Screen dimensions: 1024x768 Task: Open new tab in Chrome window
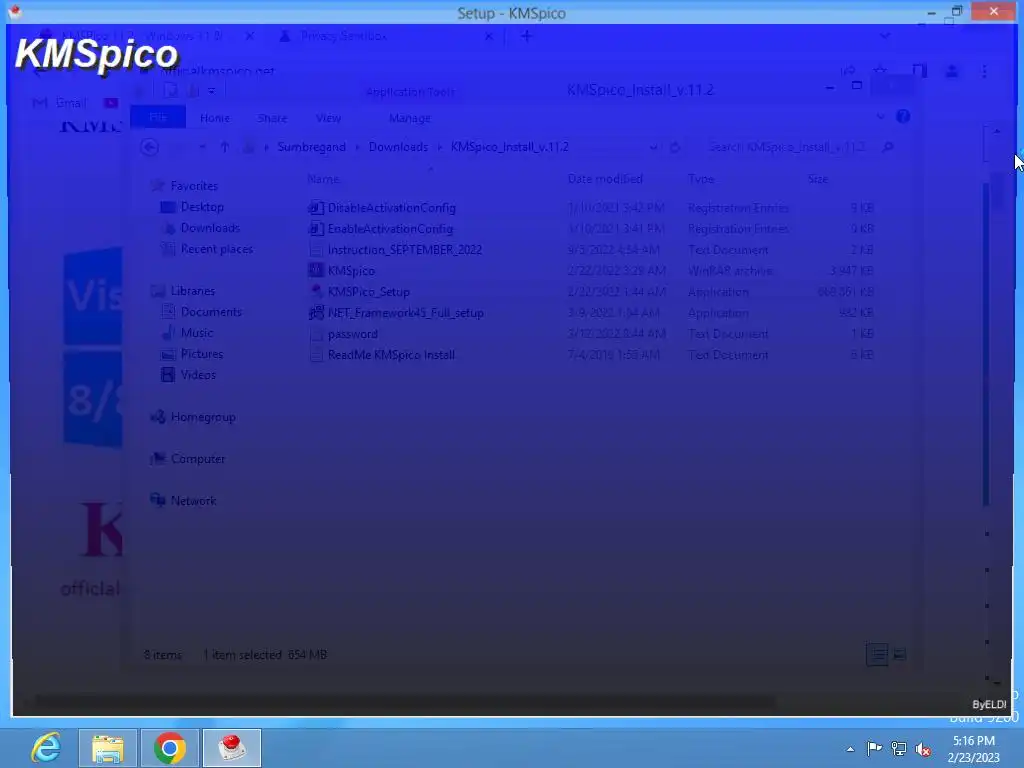[526, 36]
